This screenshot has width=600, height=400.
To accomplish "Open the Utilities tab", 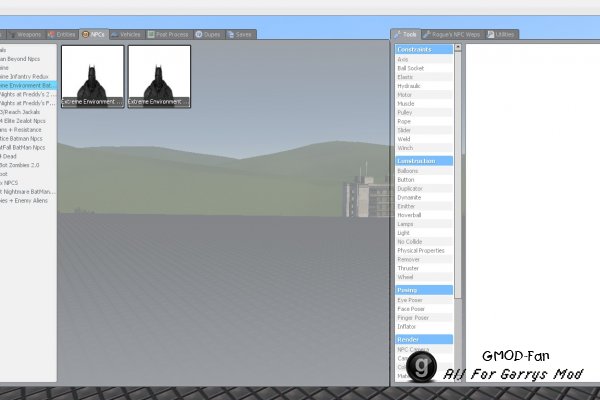I will [502, 34].
